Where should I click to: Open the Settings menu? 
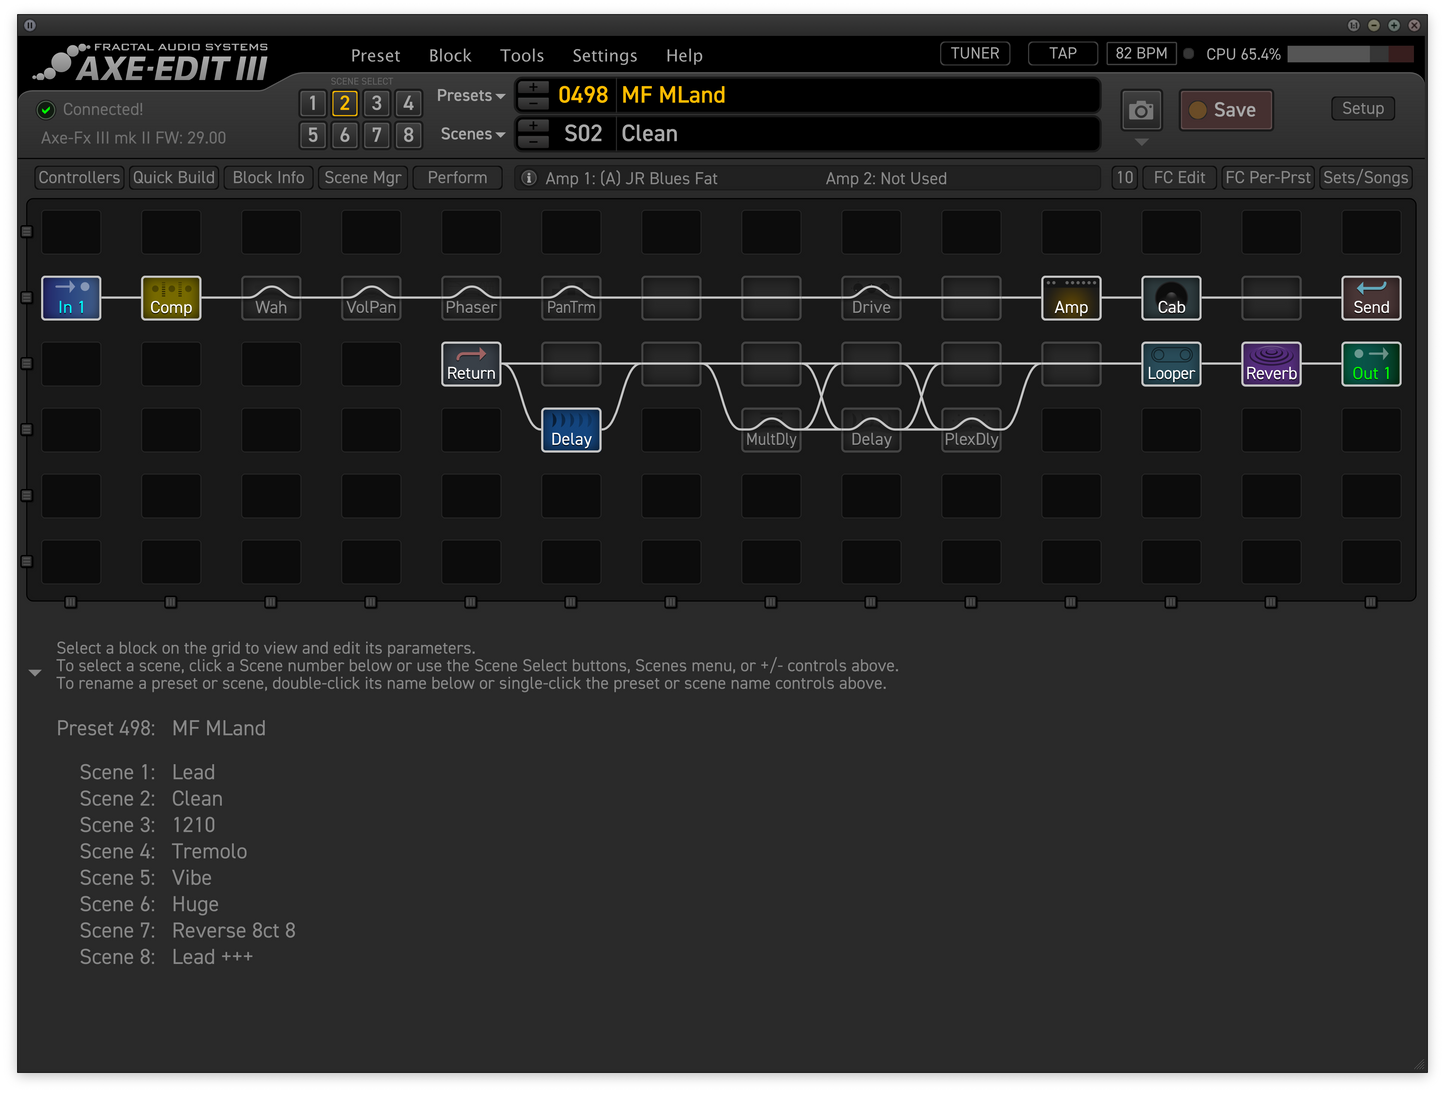coord(604,55)
